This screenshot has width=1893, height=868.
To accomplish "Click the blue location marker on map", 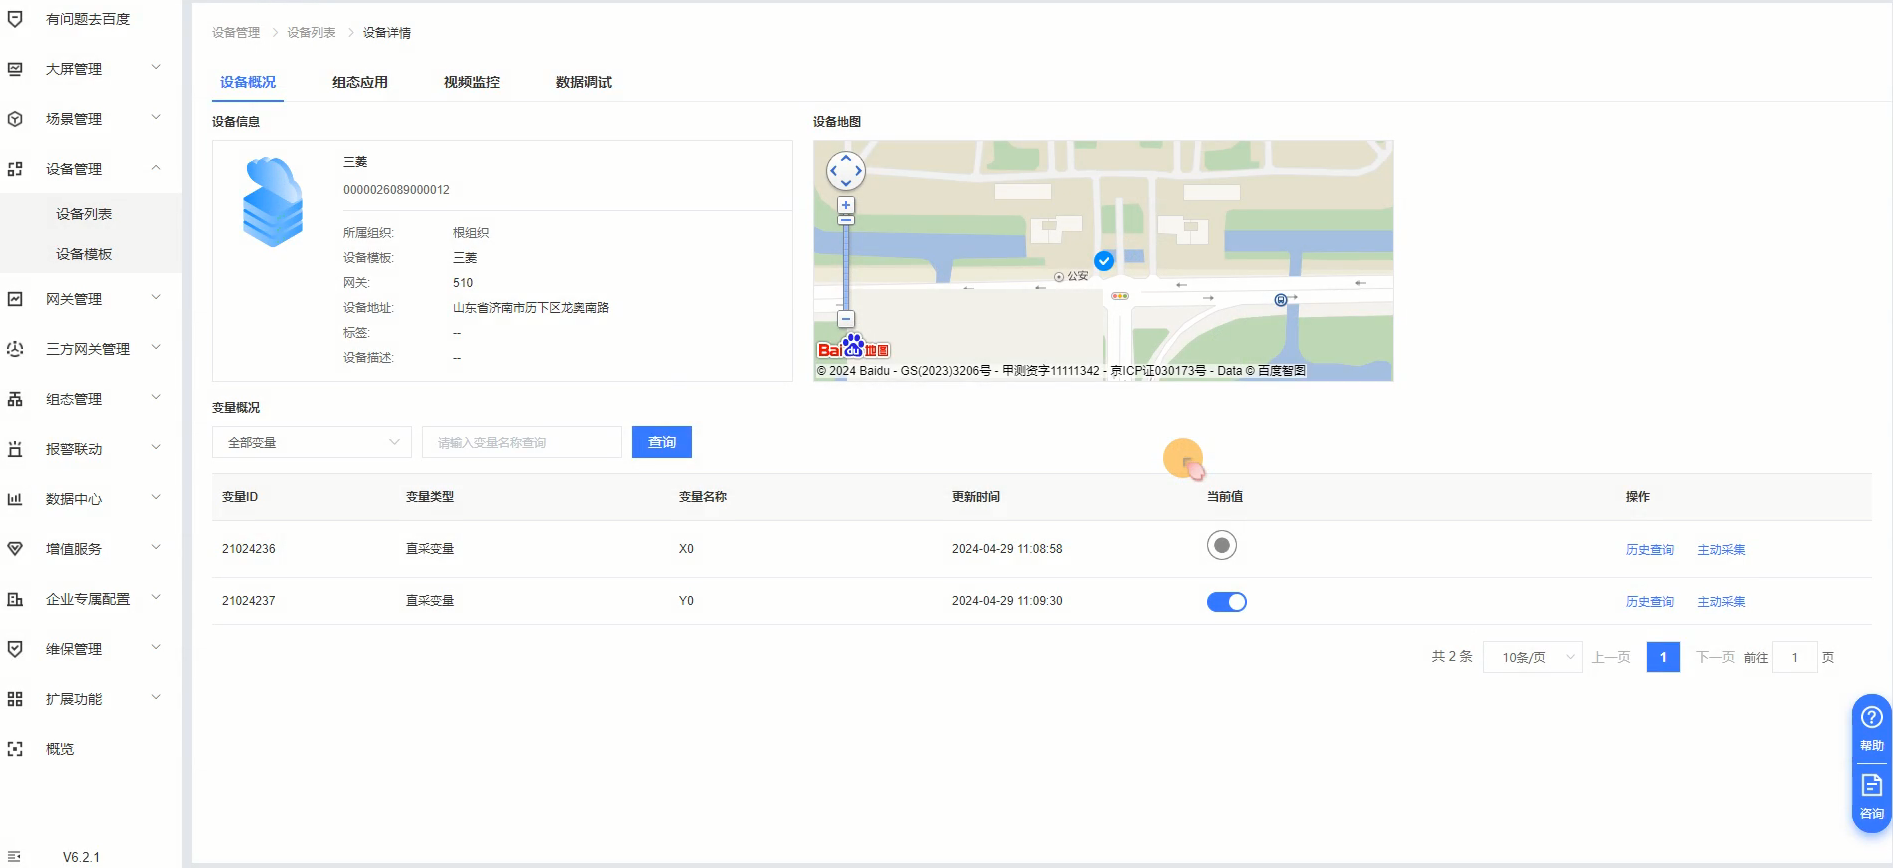I will point(1104,261).
